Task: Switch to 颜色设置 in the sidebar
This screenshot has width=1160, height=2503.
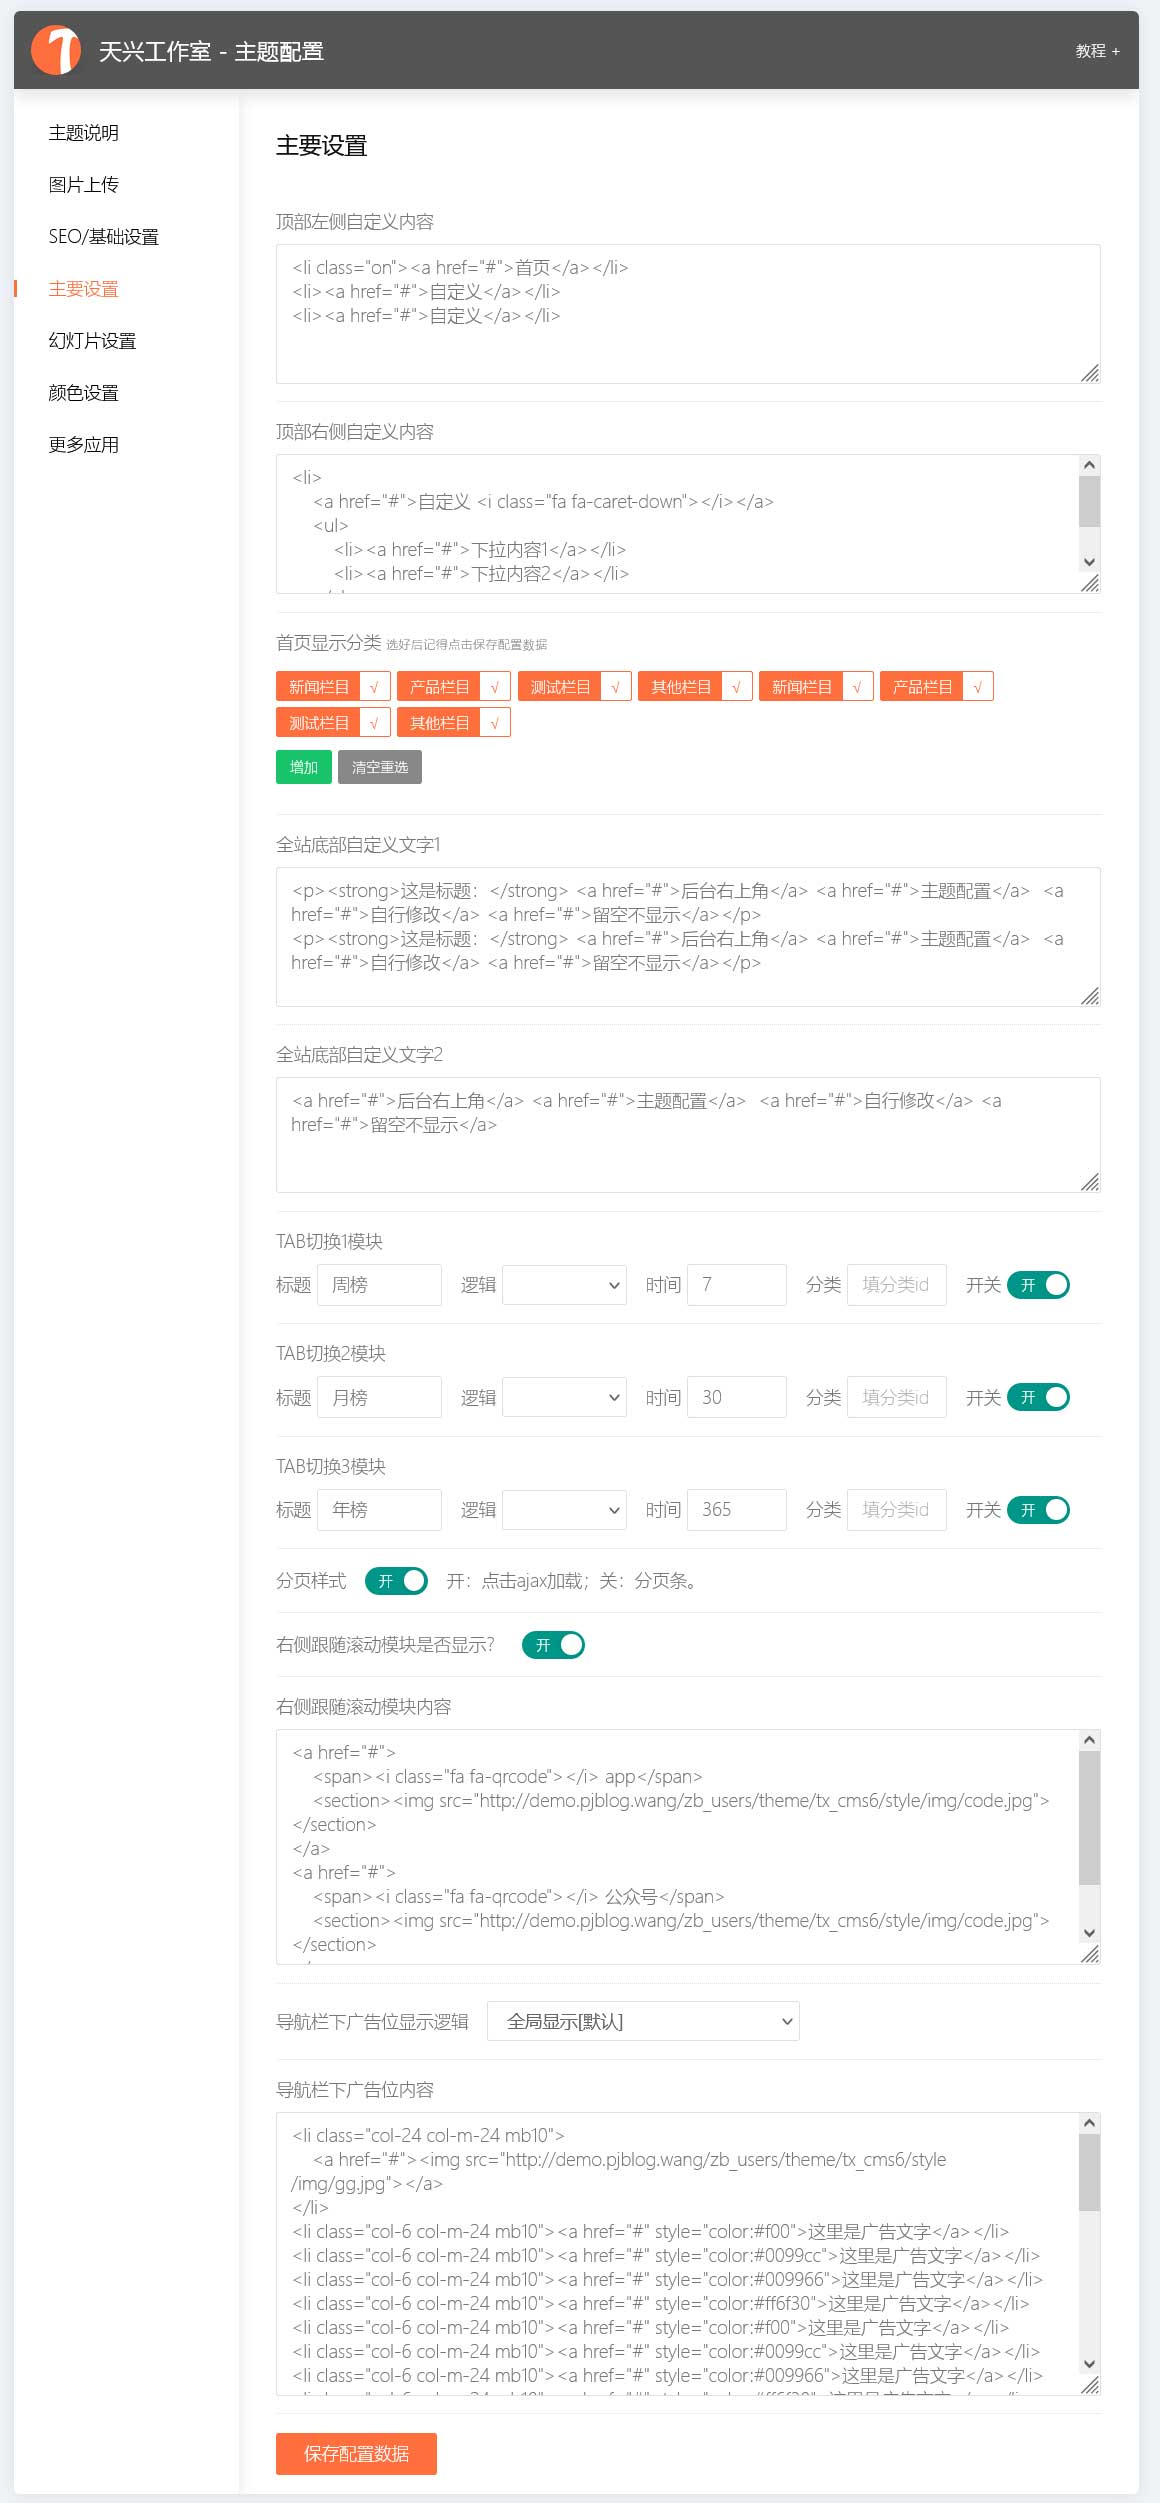Action: point(84,393)
